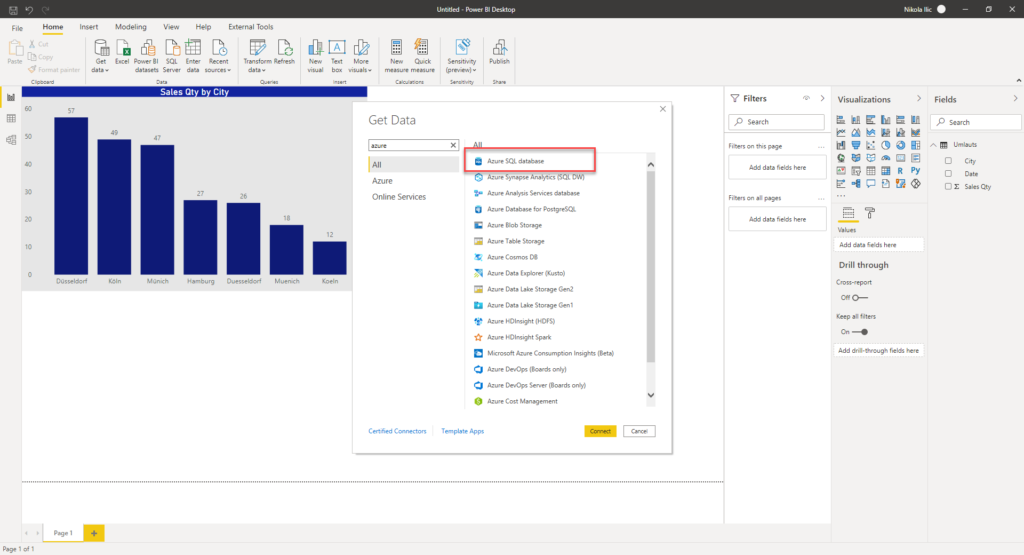Click the Connect button
Viewport: 1024px width, 555px height.
[600, 431]
